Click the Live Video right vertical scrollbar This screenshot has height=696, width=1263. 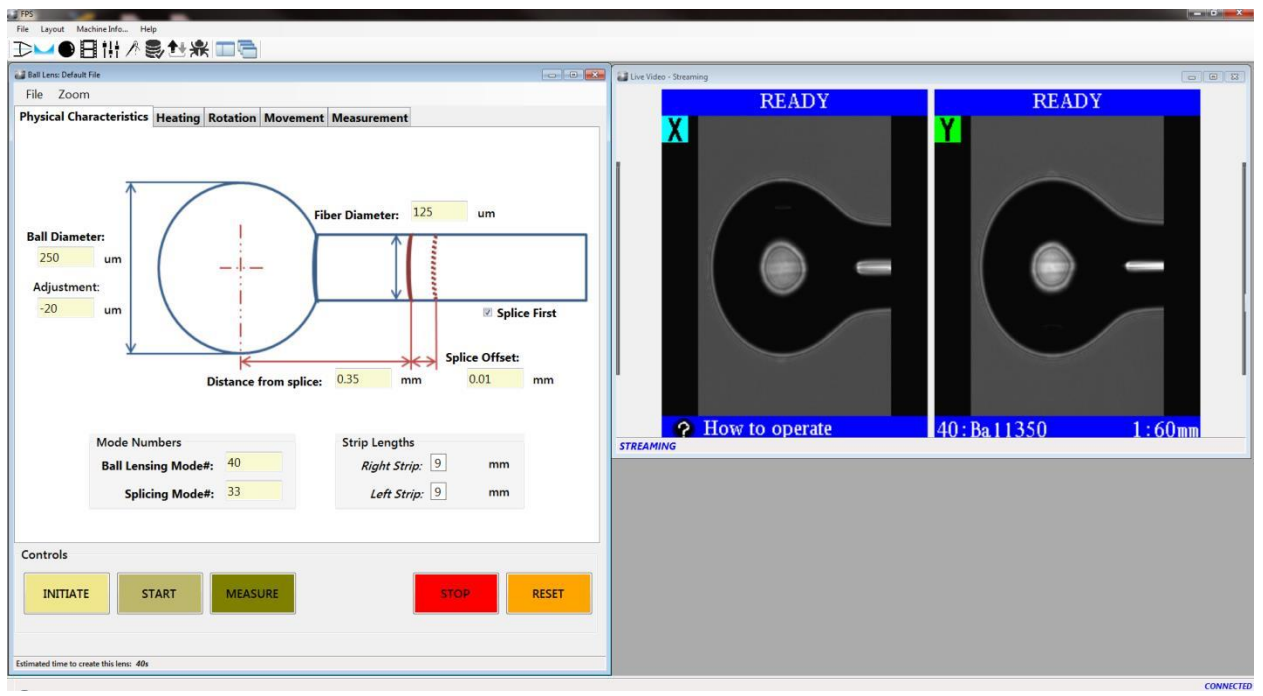[x=1244, y=268]
